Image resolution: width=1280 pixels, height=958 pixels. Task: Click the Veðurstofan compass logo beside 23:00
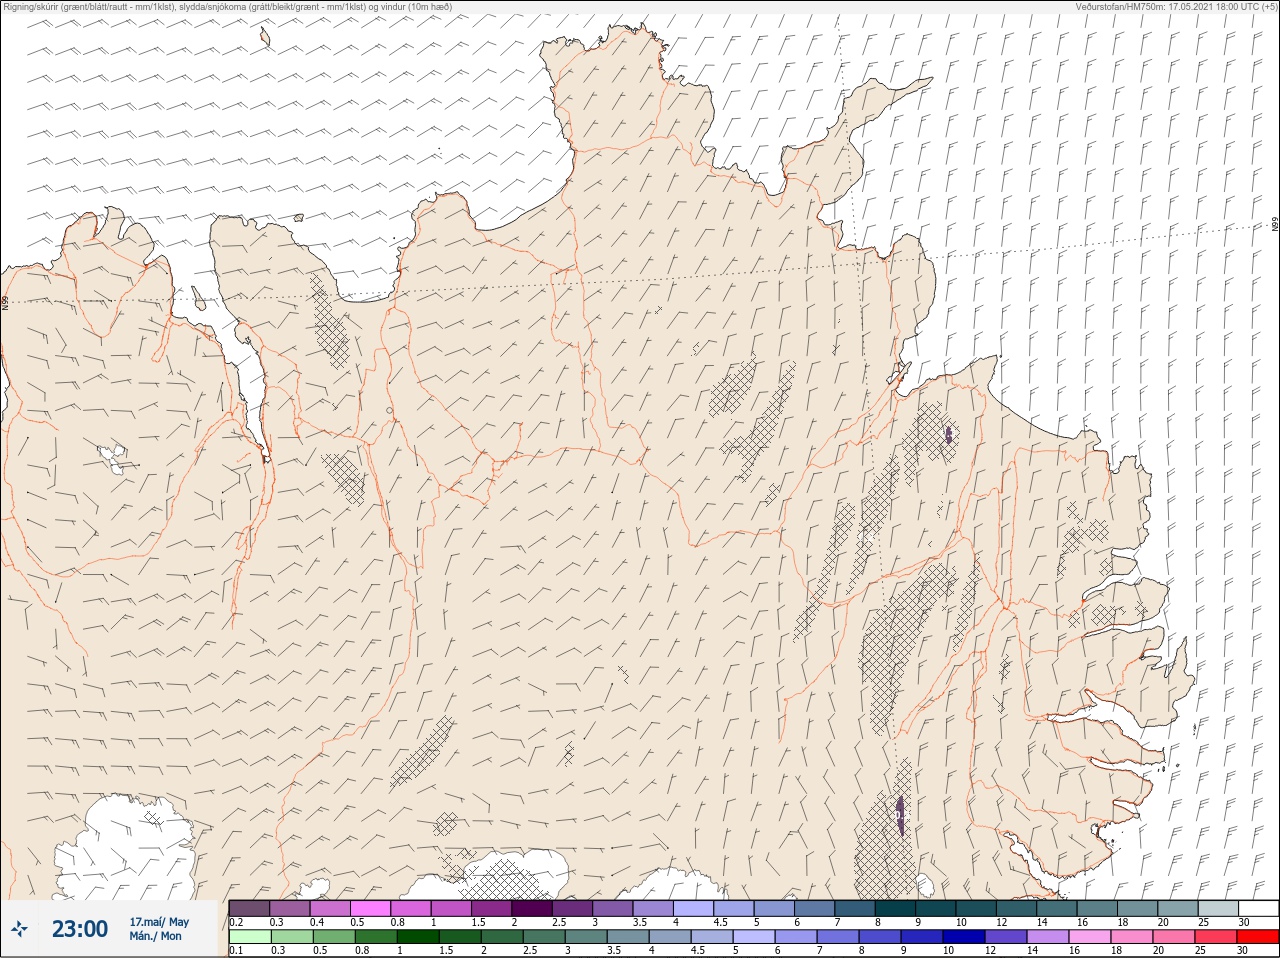tap(20, 929)
